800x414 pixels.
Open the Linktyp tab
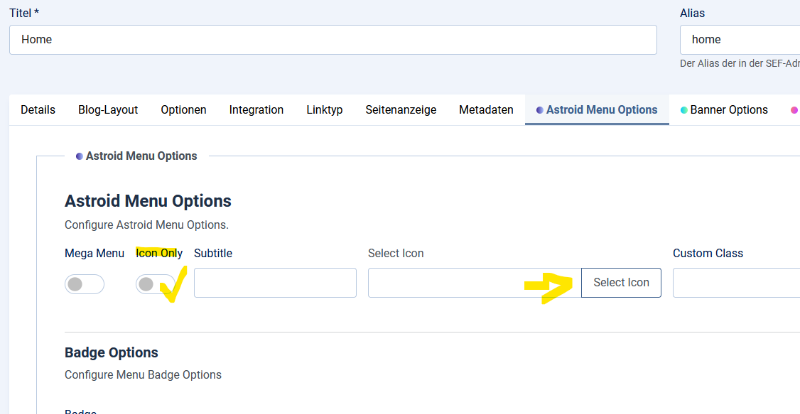tap(324, 110)
